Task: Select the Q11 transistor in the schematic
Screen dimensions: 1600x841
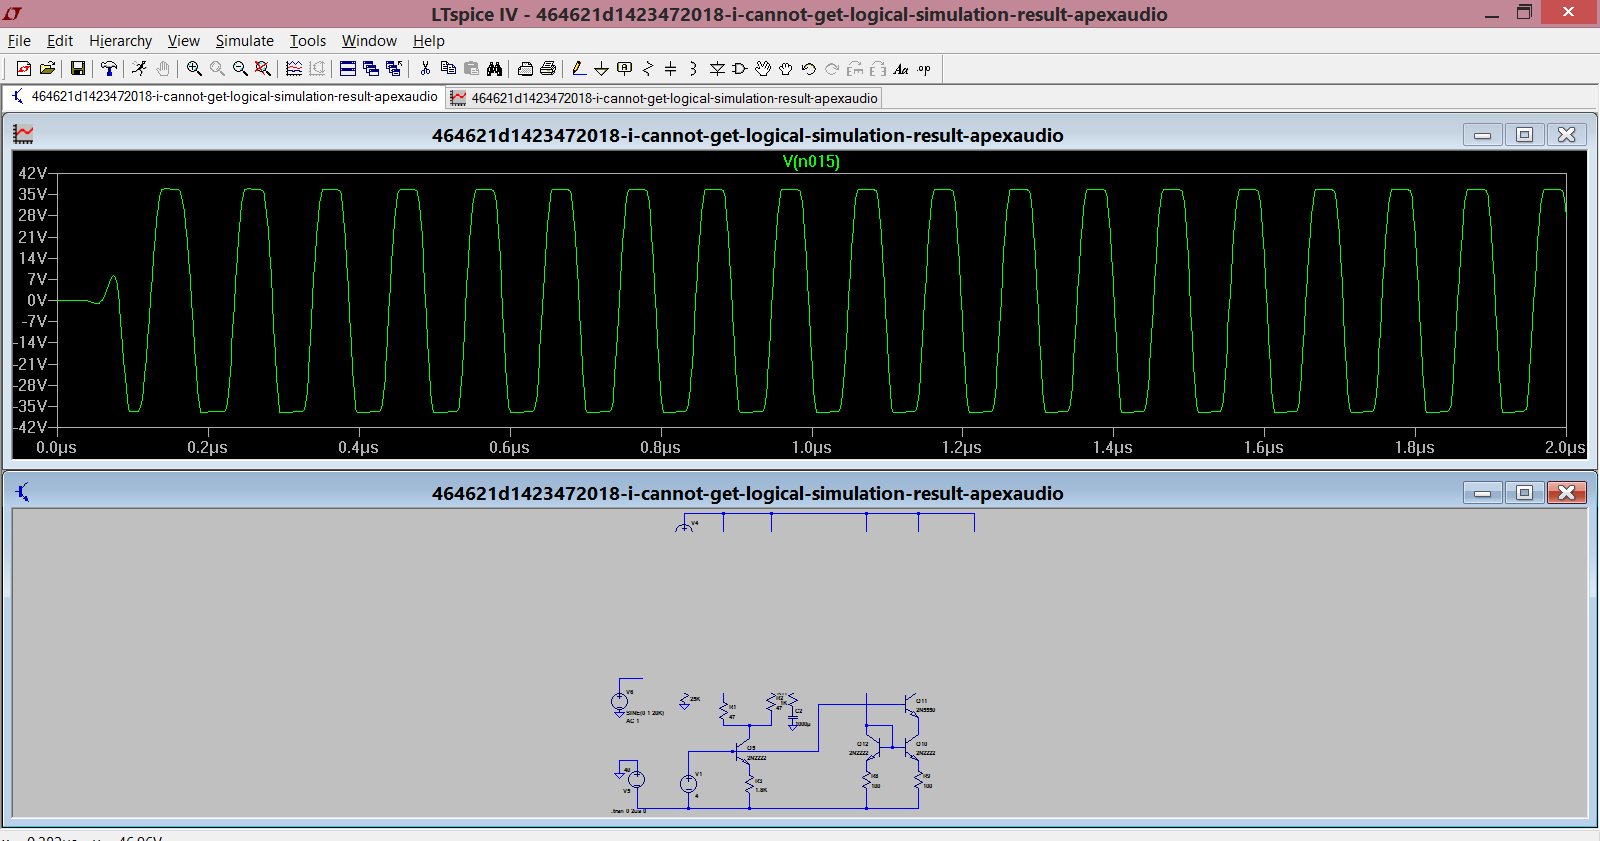Action: pos(910,703)
